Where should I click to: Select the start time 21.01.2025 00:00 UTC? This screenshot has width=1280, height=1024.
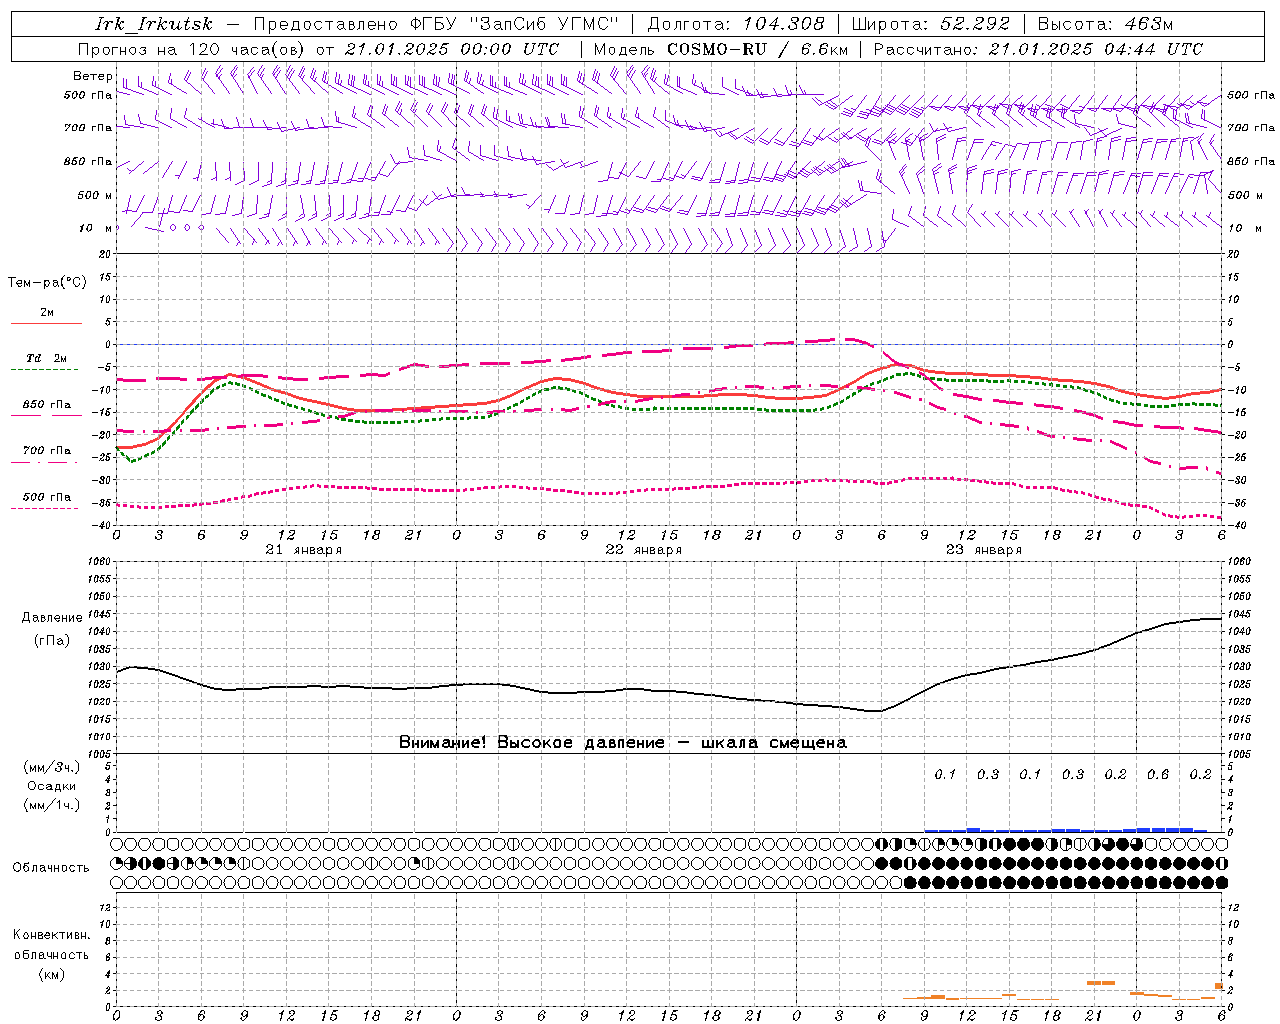tap(451, 49)
